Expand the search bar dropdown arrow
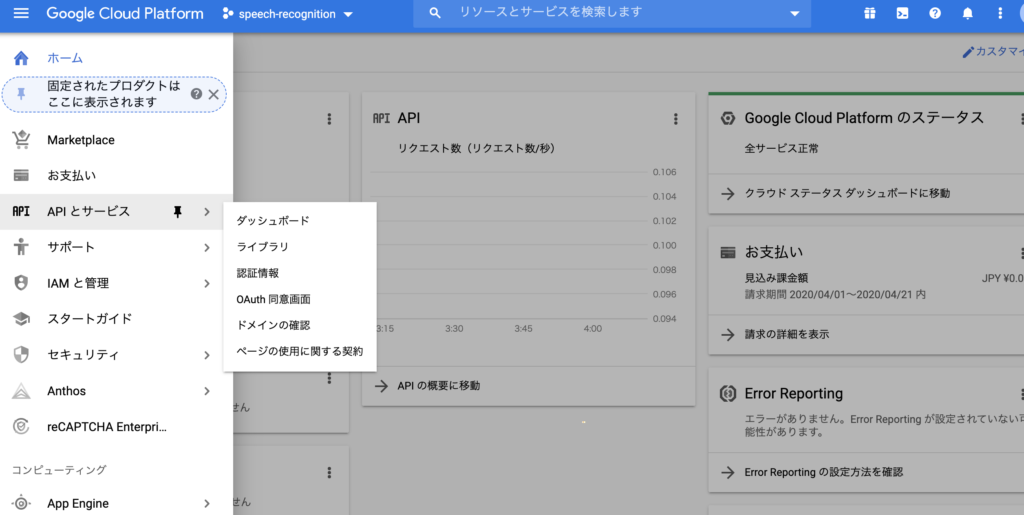This screenshot has height=515, width=1024. (x=795, y=14)
